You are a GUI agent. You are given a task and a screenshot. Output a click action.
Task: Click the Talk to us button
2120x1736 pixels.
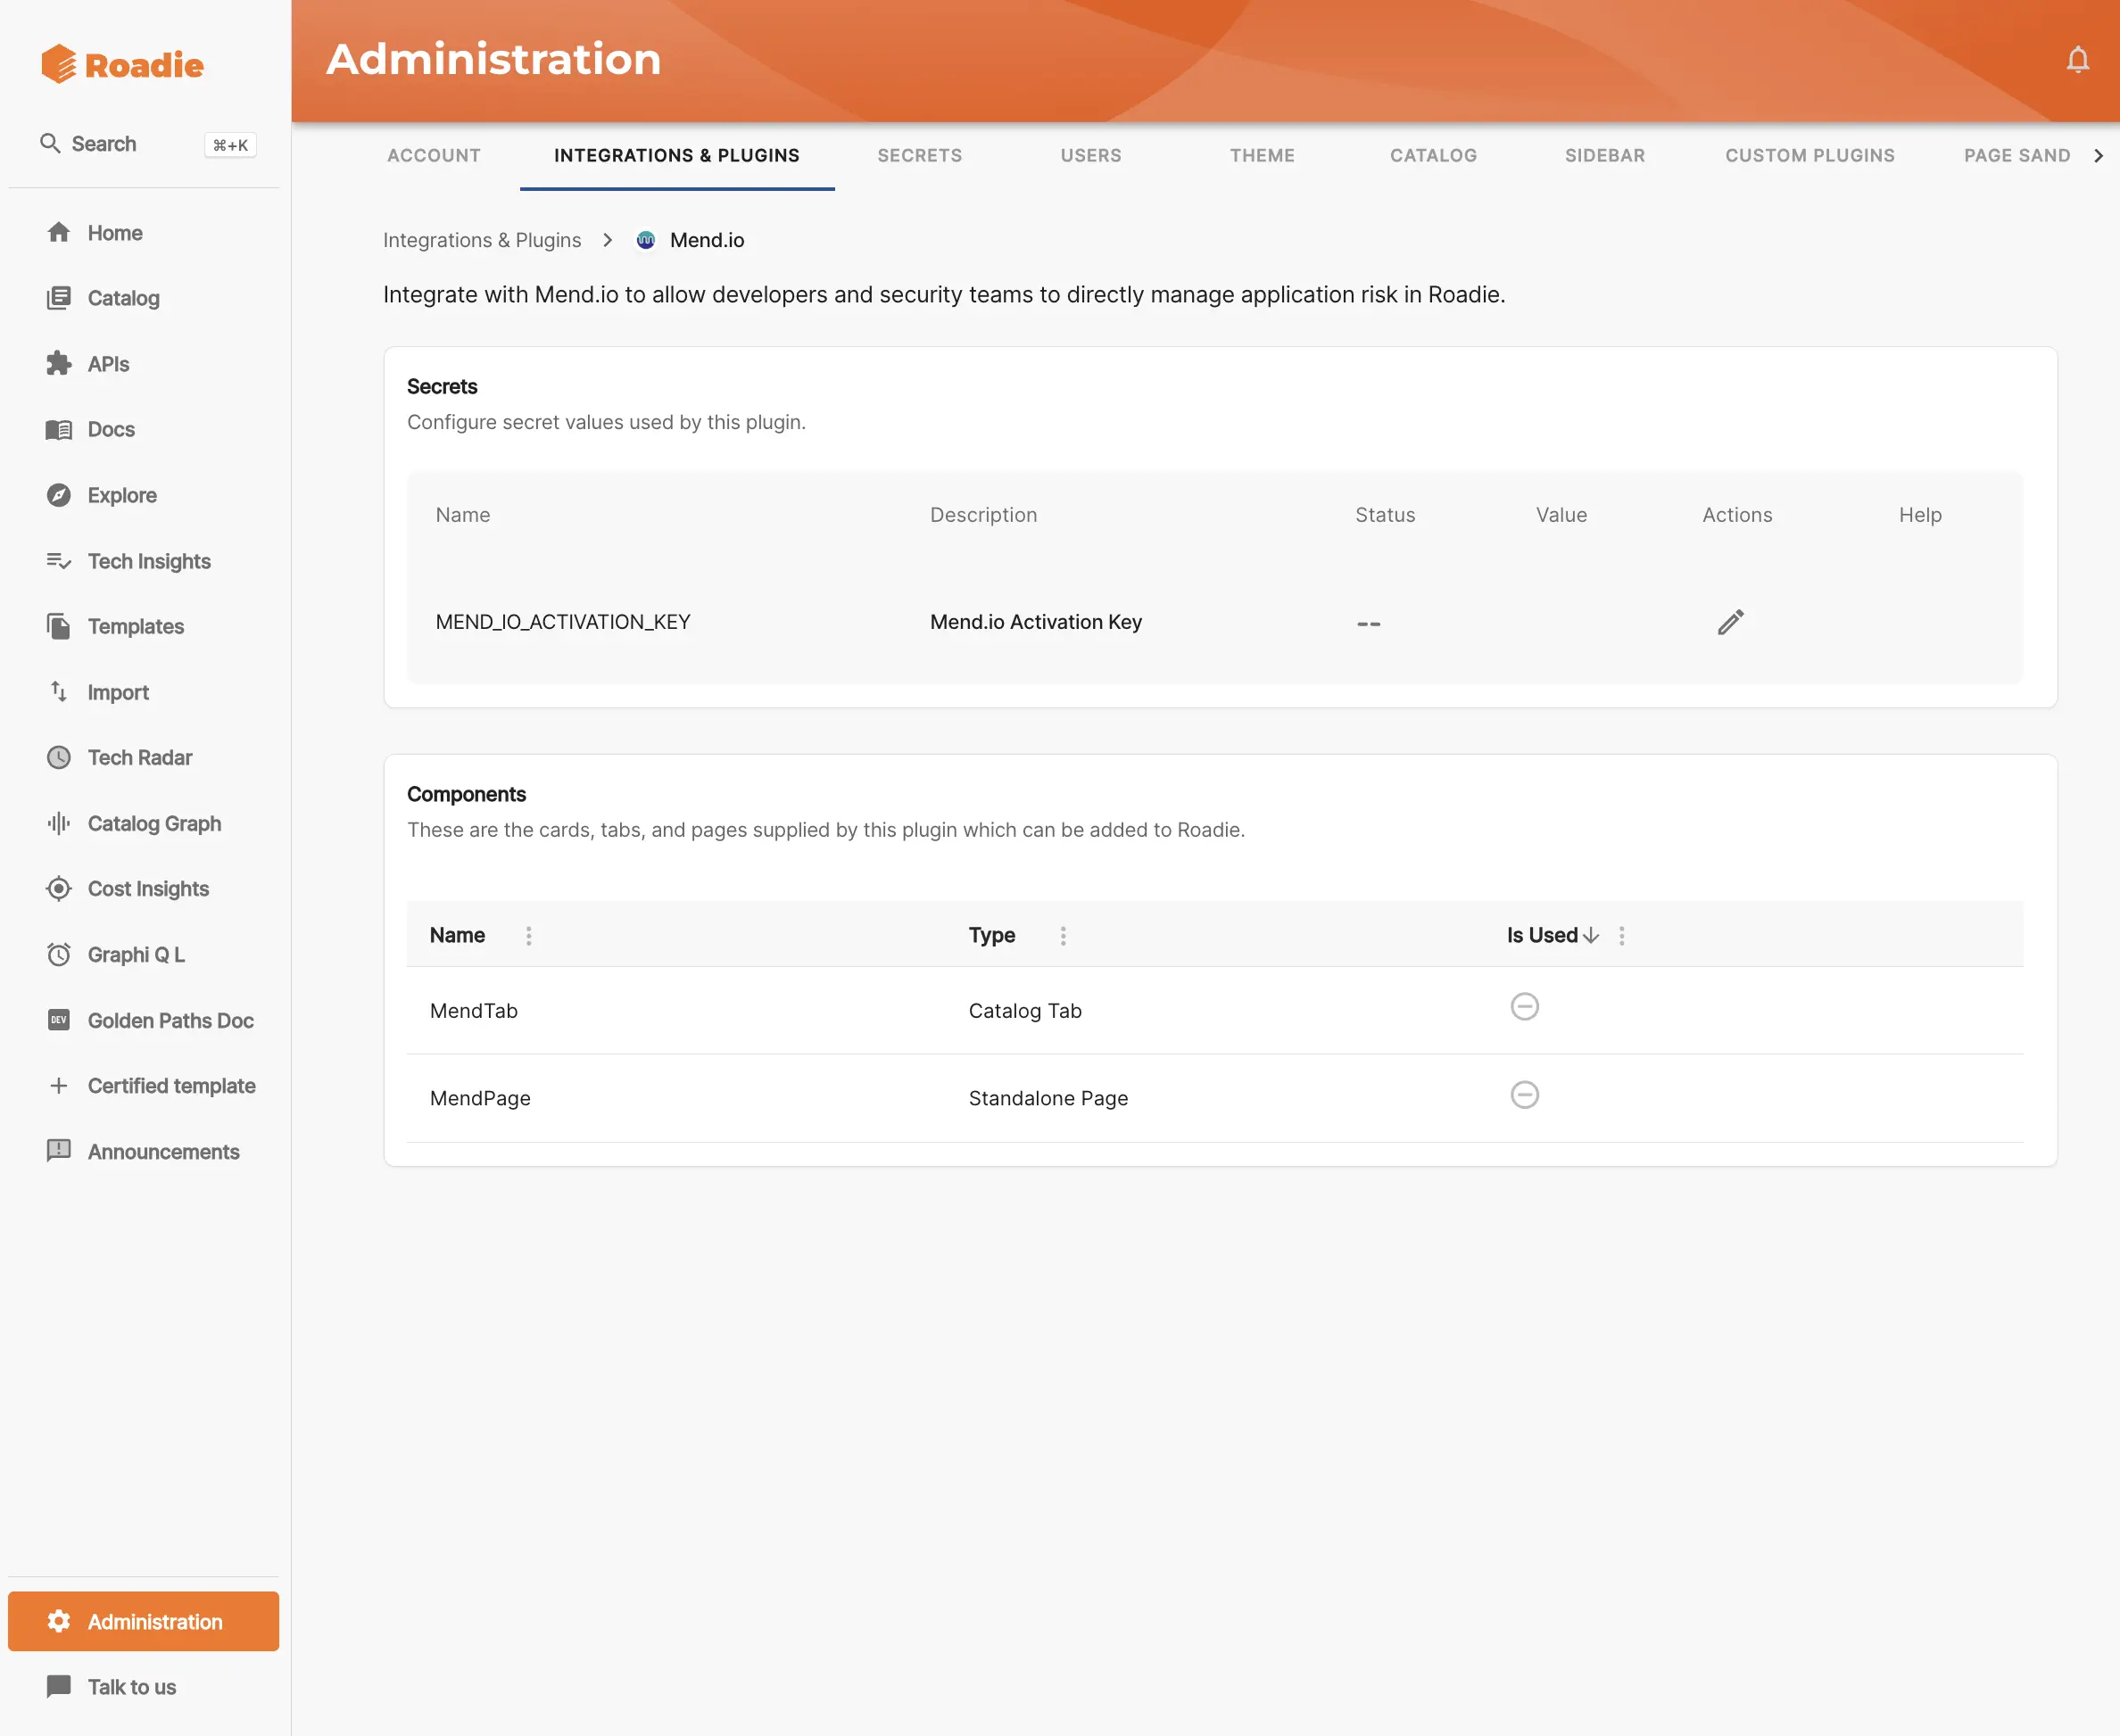click(133, 1686)
